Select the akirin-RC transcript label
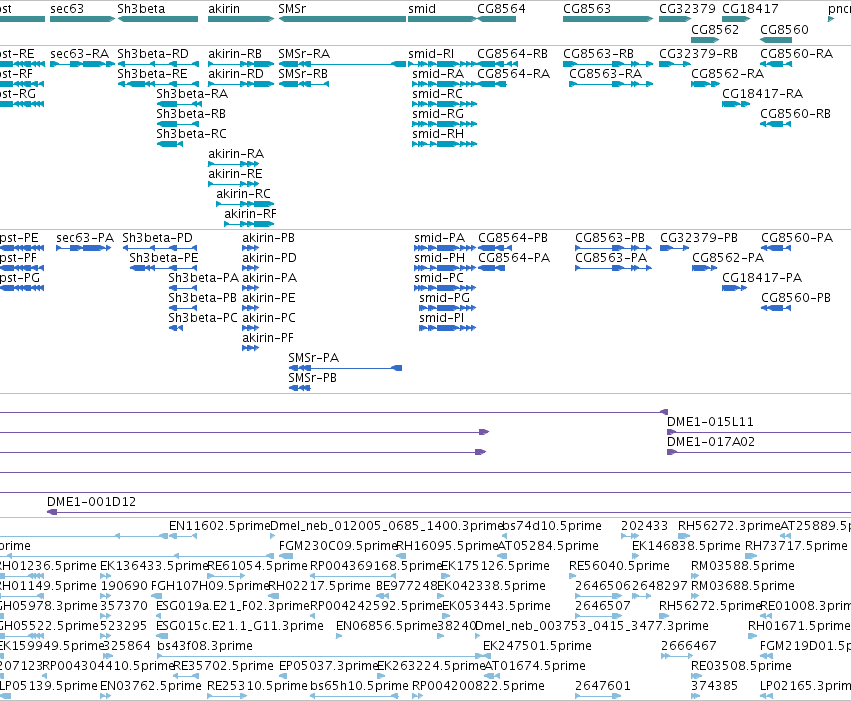 pos(243,194)
